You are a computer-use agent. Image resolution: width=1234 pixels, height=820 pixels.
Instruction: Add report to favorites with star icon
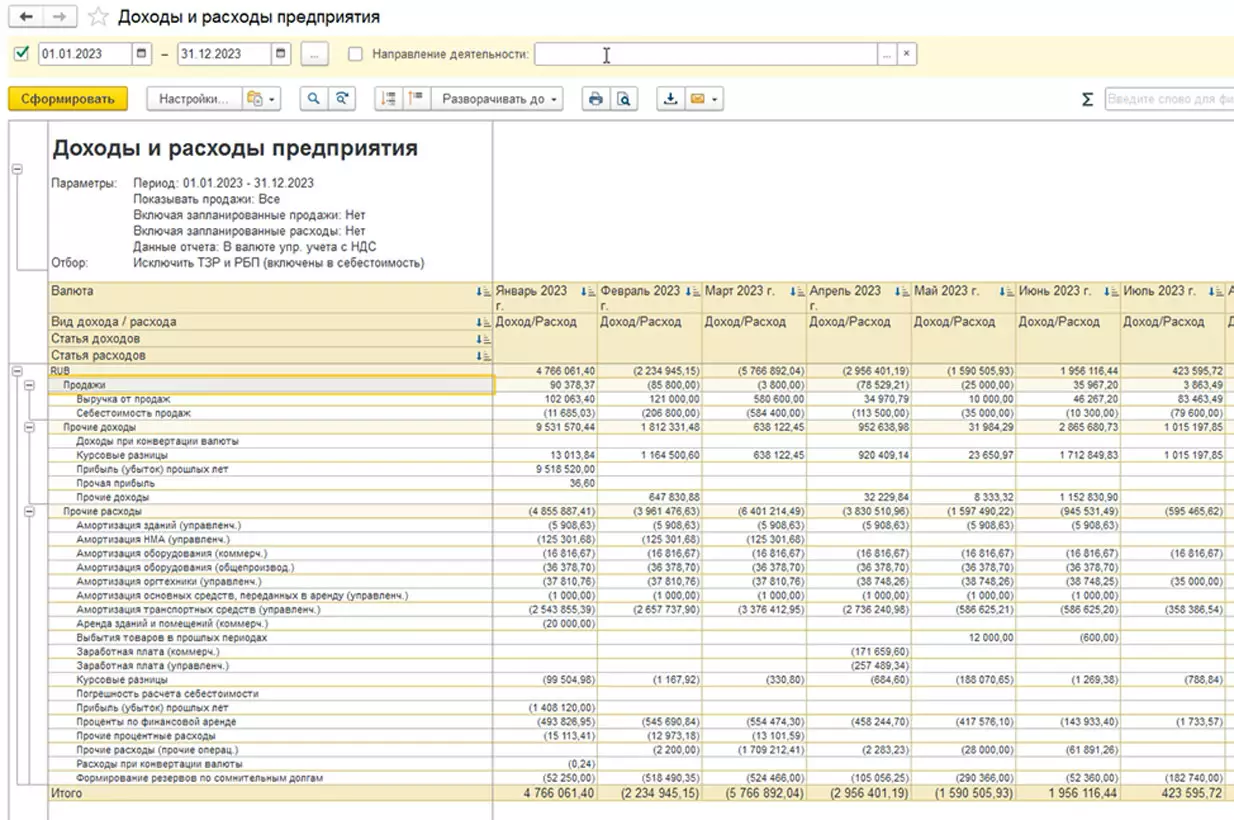pos(97,17)
